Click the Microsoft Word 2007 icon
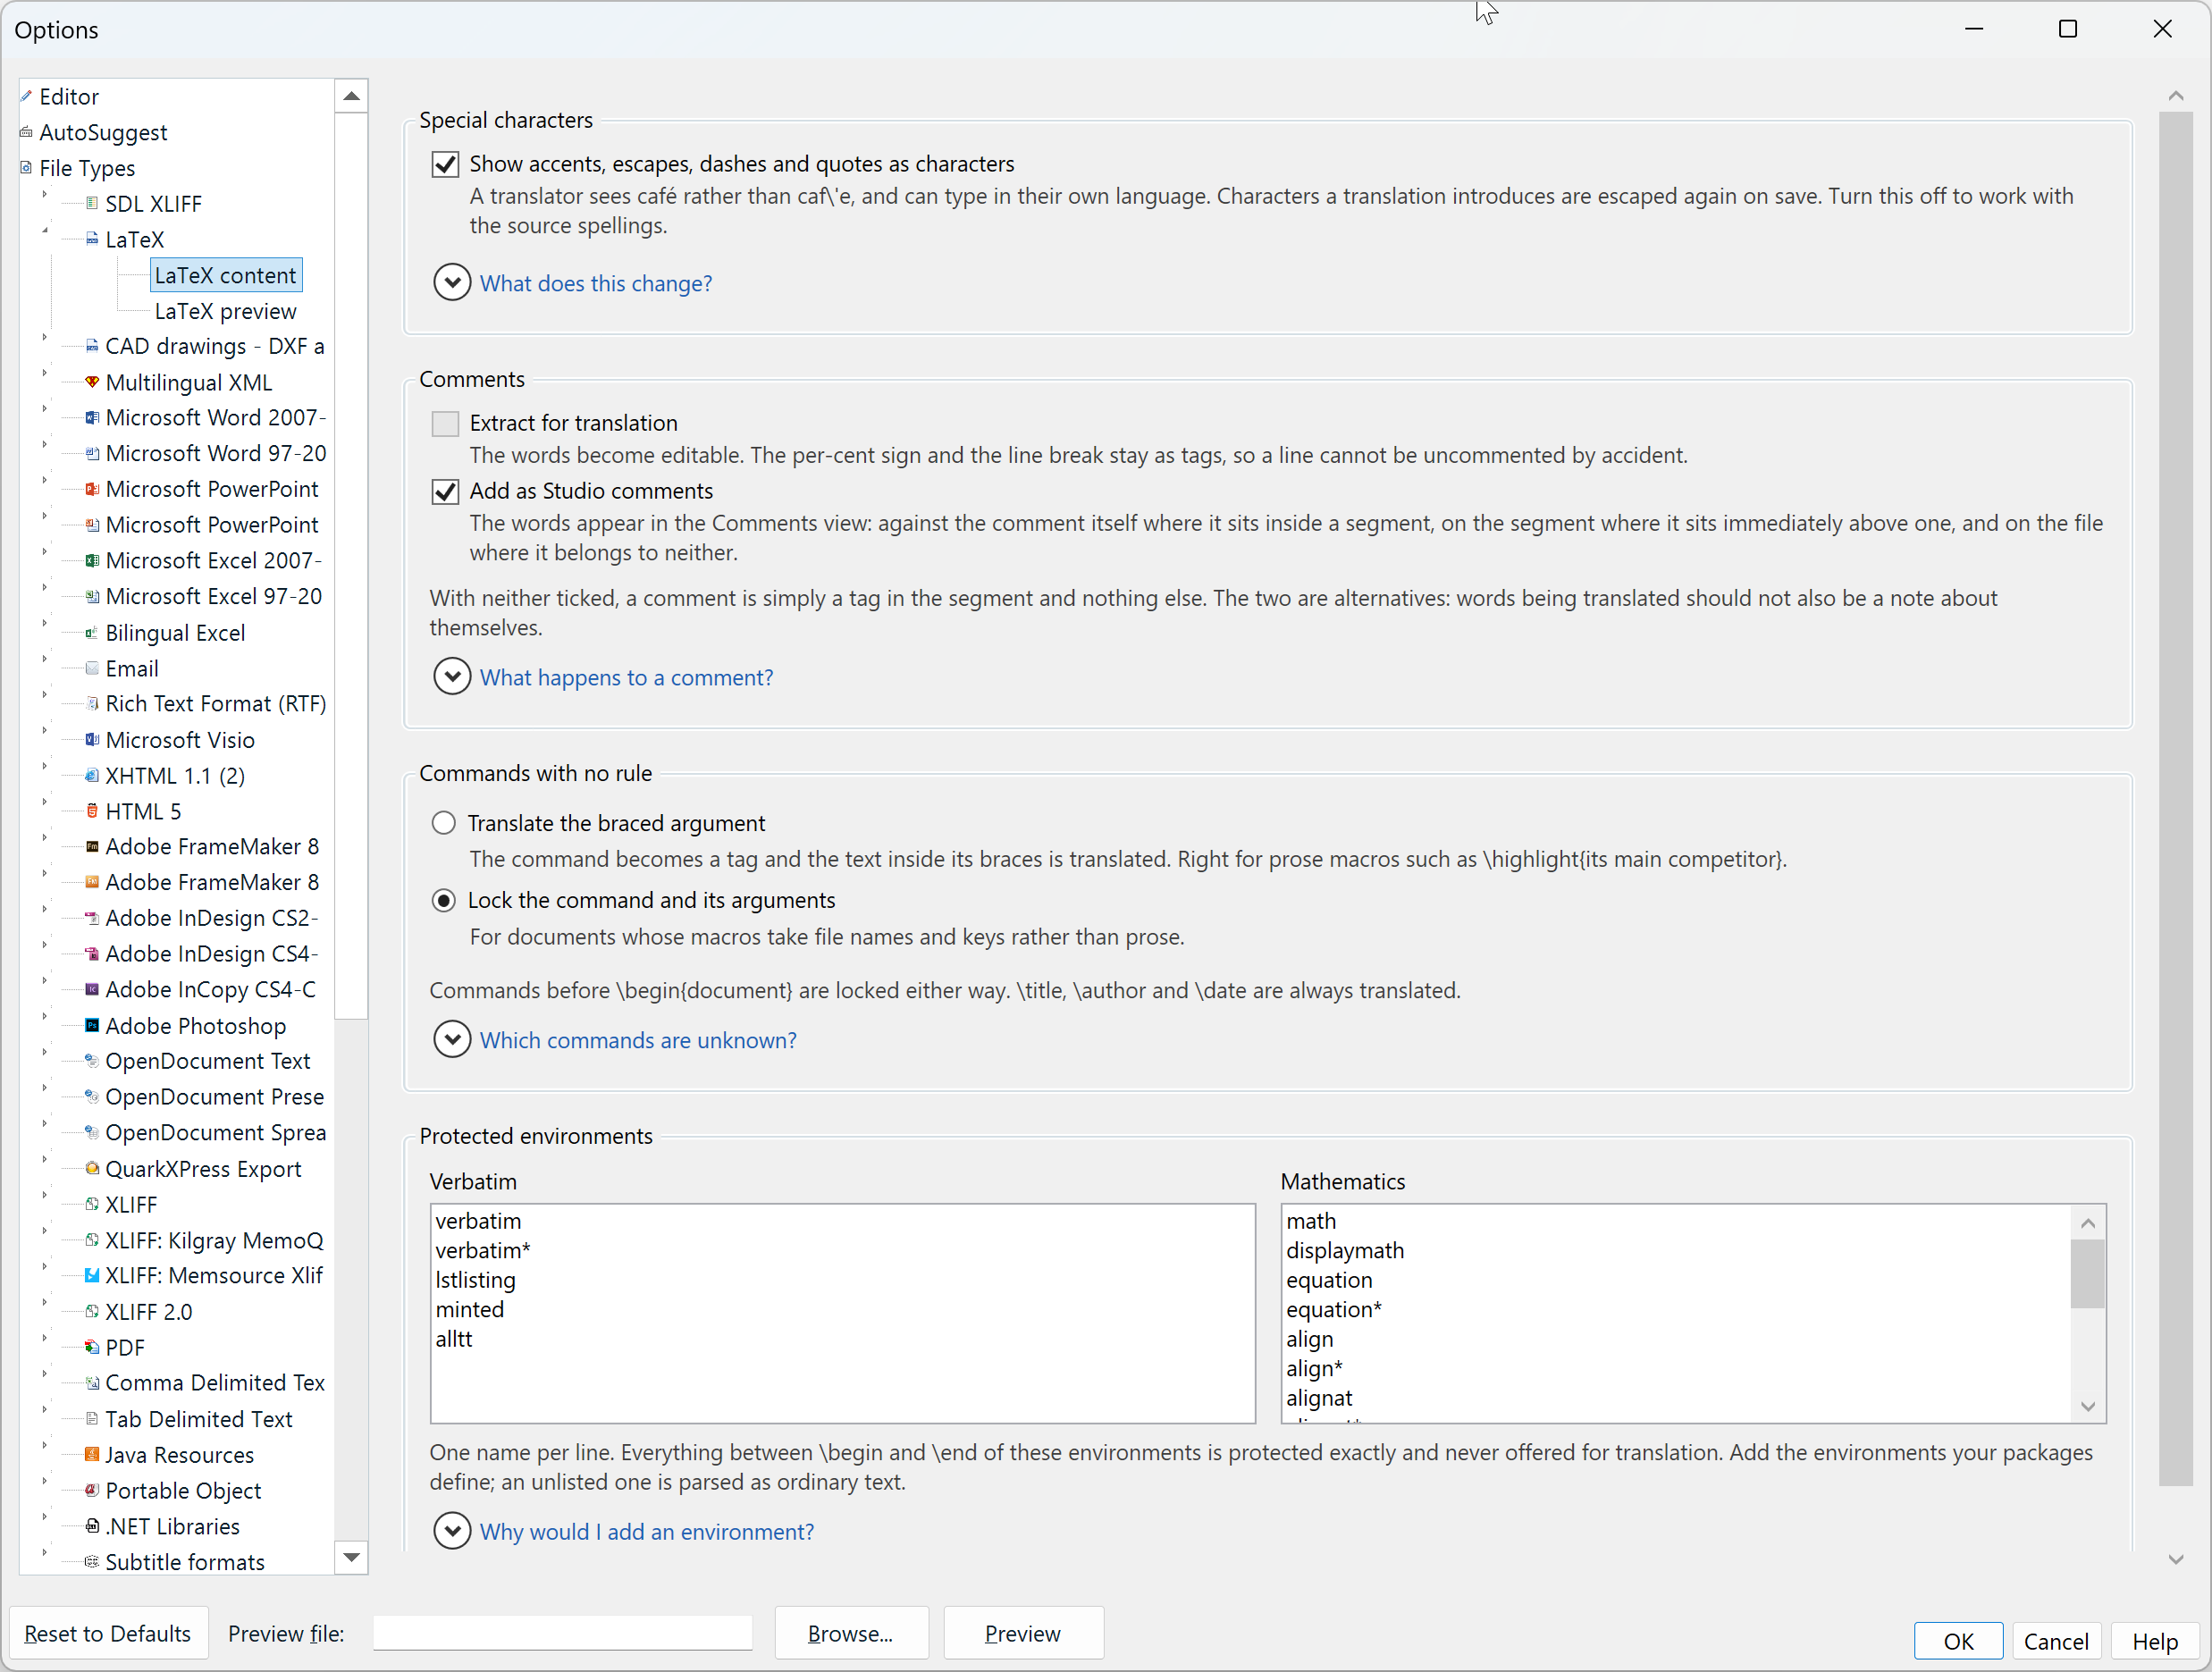Image resolution: width=2212 pixels, height=1672 pixels. click(92, 418)
